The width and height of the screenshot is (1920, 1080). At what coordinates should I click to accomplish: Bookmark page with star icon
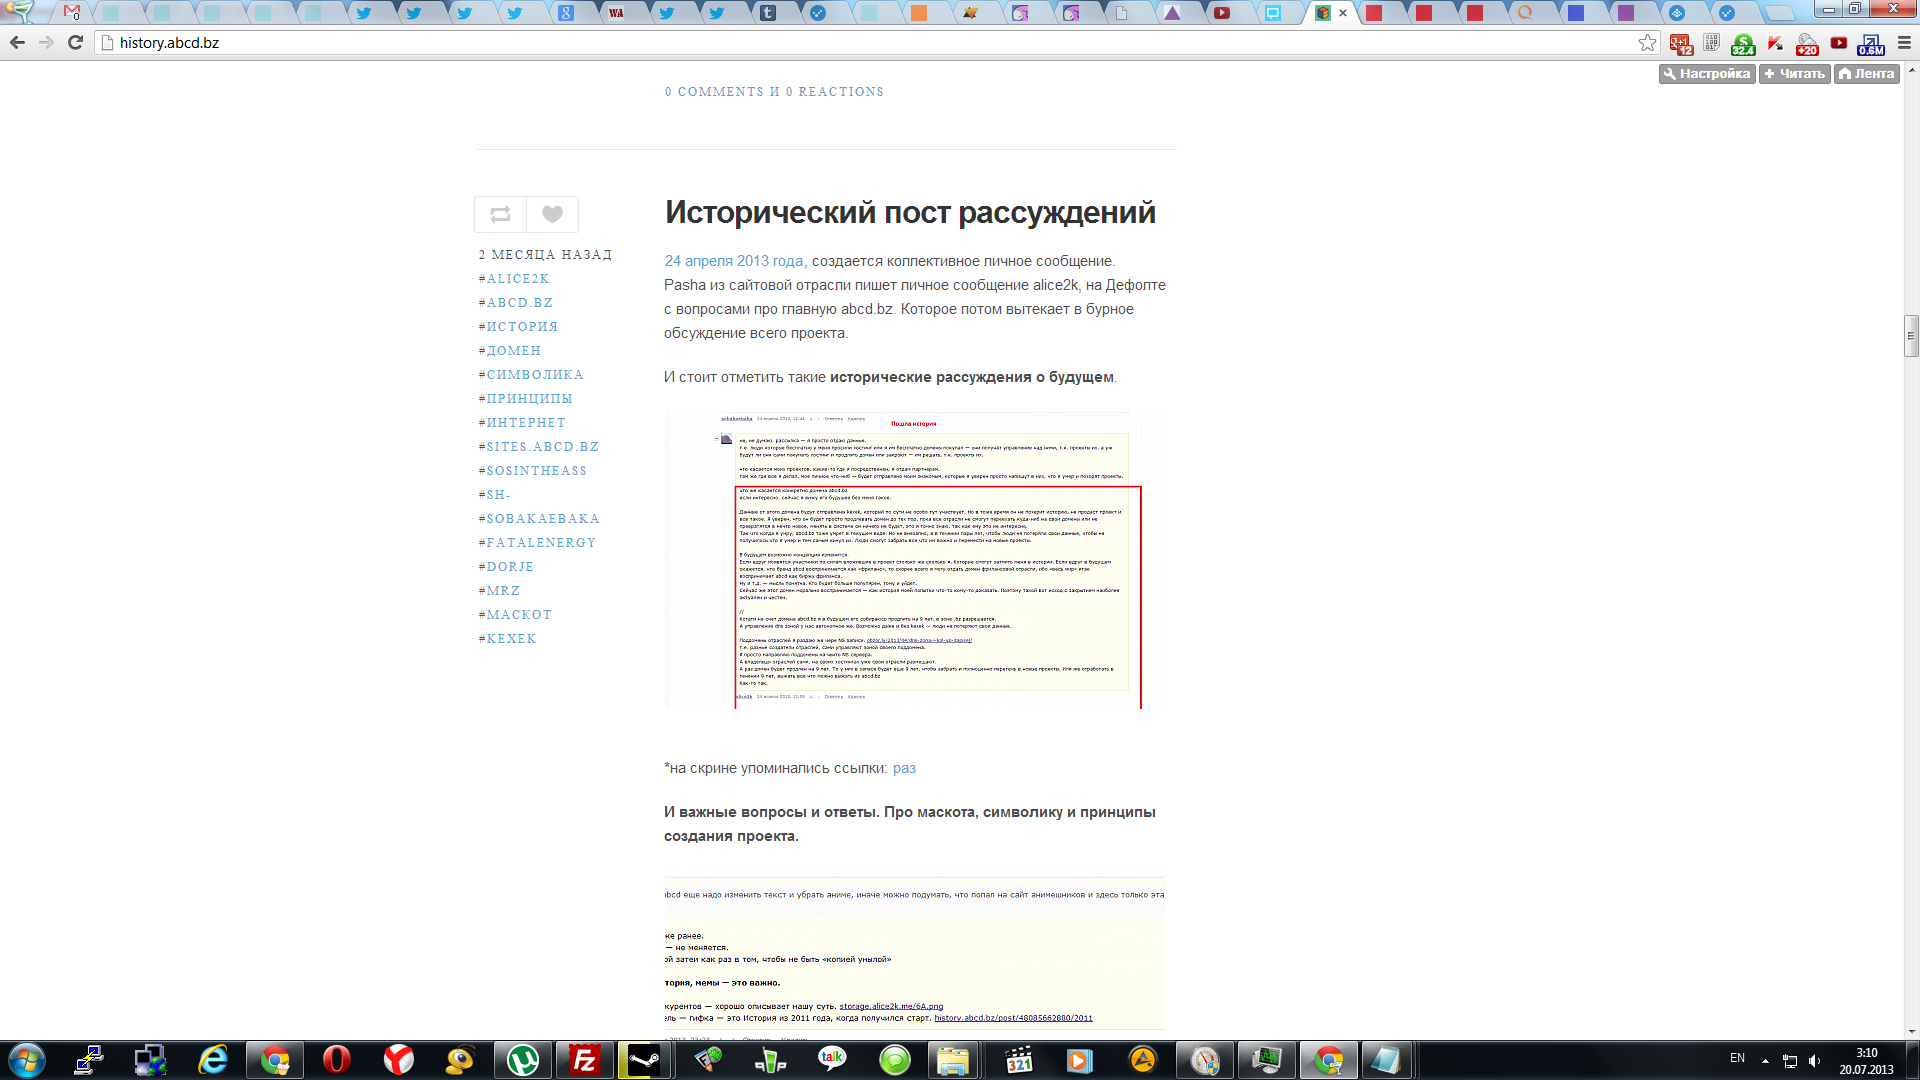1647,43
